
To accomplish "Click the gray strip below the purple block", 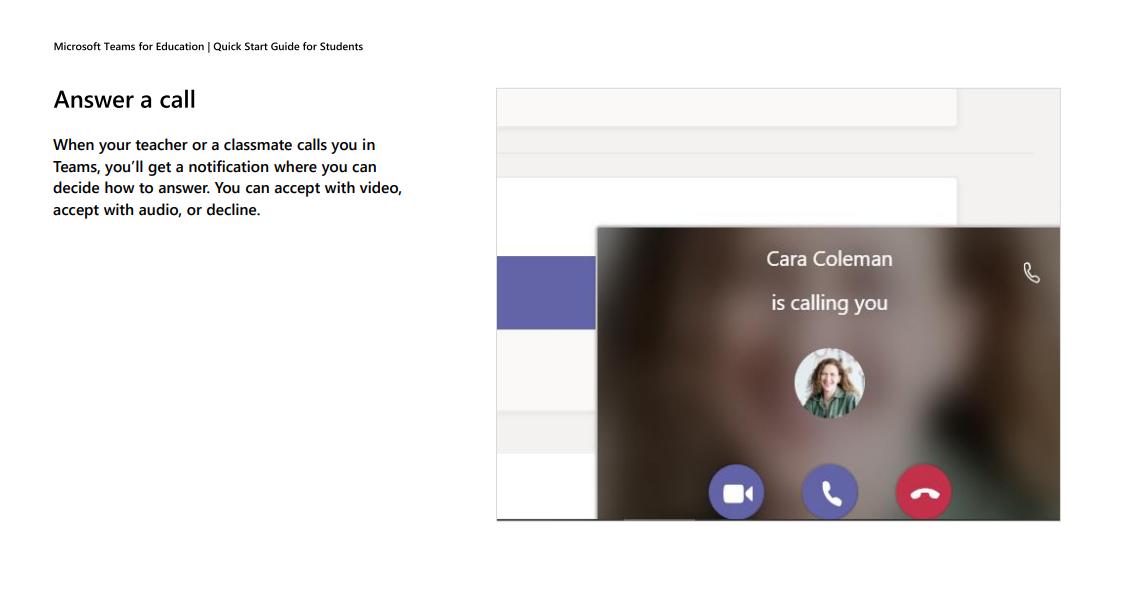I will click(546, 433).
